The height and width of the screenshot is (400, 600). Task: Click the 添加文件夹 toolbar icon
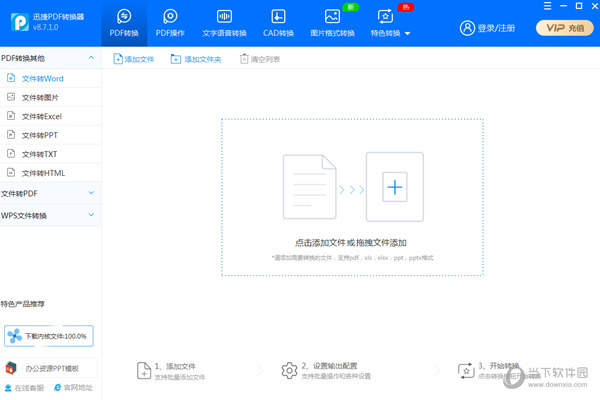click(x=176, y=60)
